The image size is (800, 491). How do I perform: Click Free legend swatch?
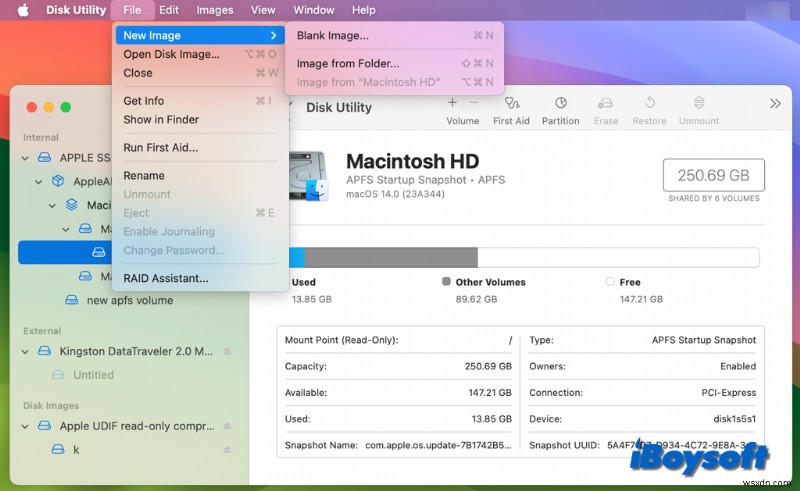point(610,281)
